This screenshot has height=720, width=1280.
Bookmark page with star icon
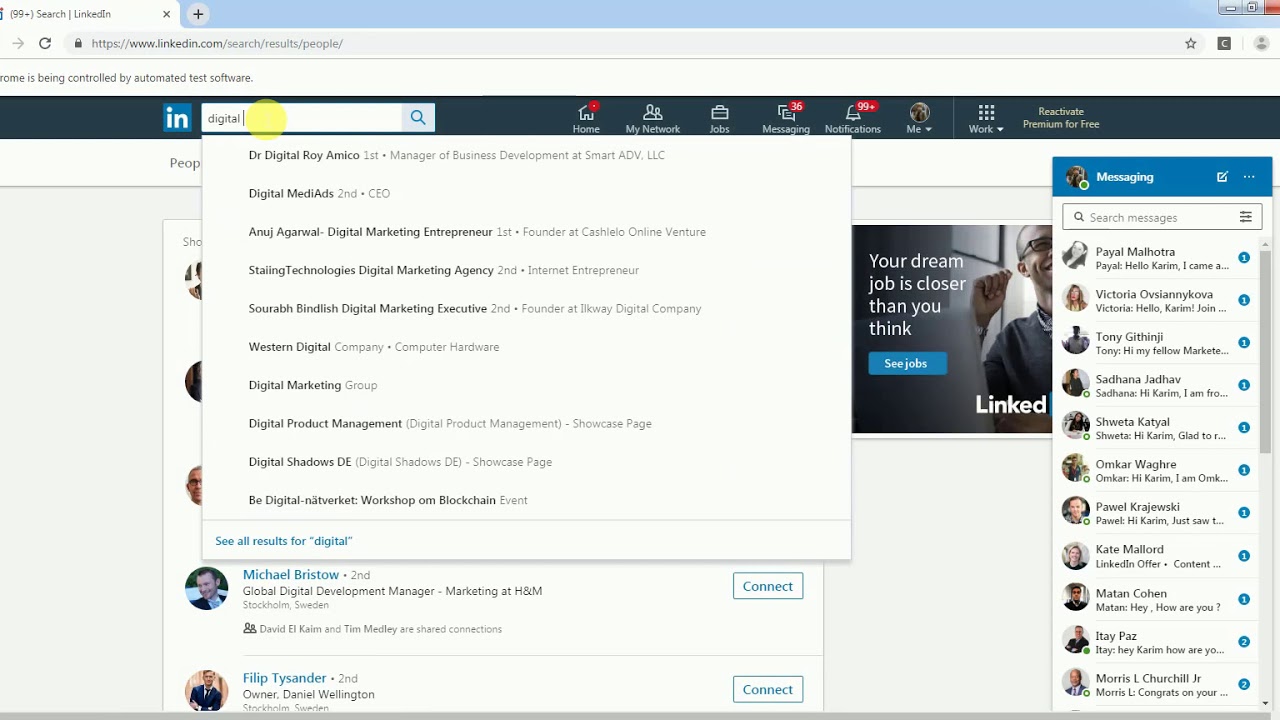1191,43
